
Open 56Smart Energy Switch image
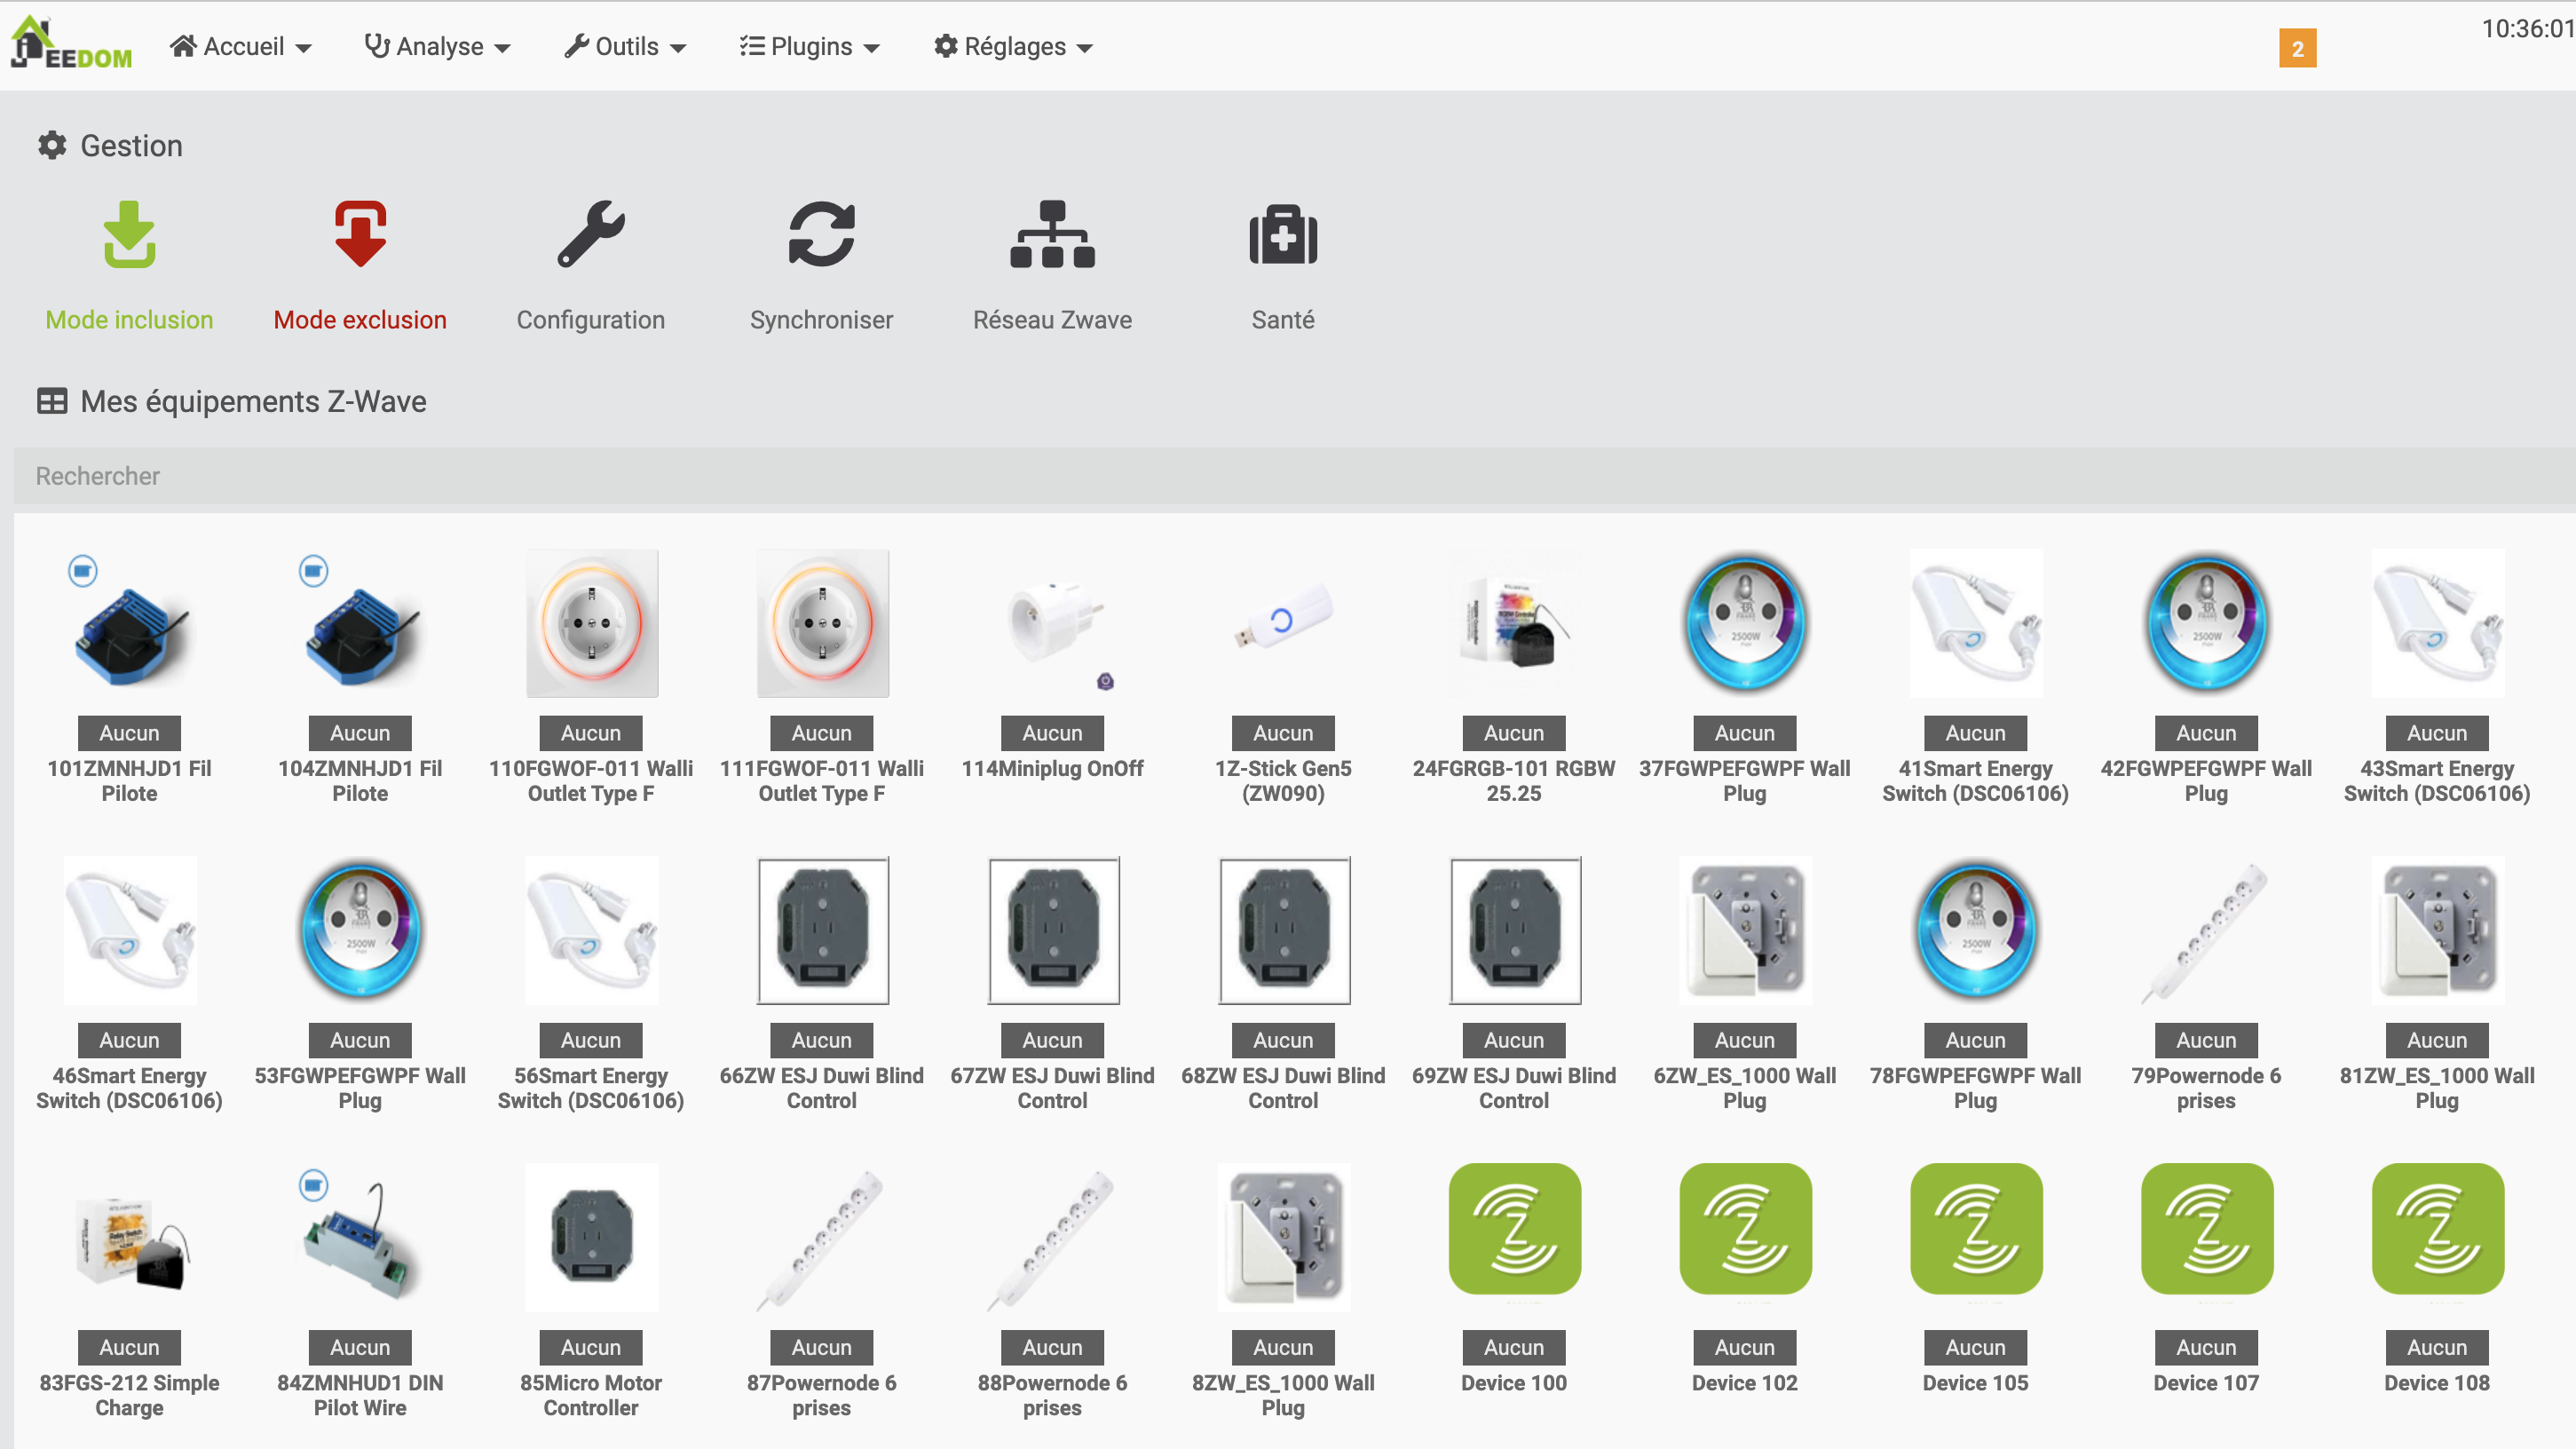(x=592, y=930)
